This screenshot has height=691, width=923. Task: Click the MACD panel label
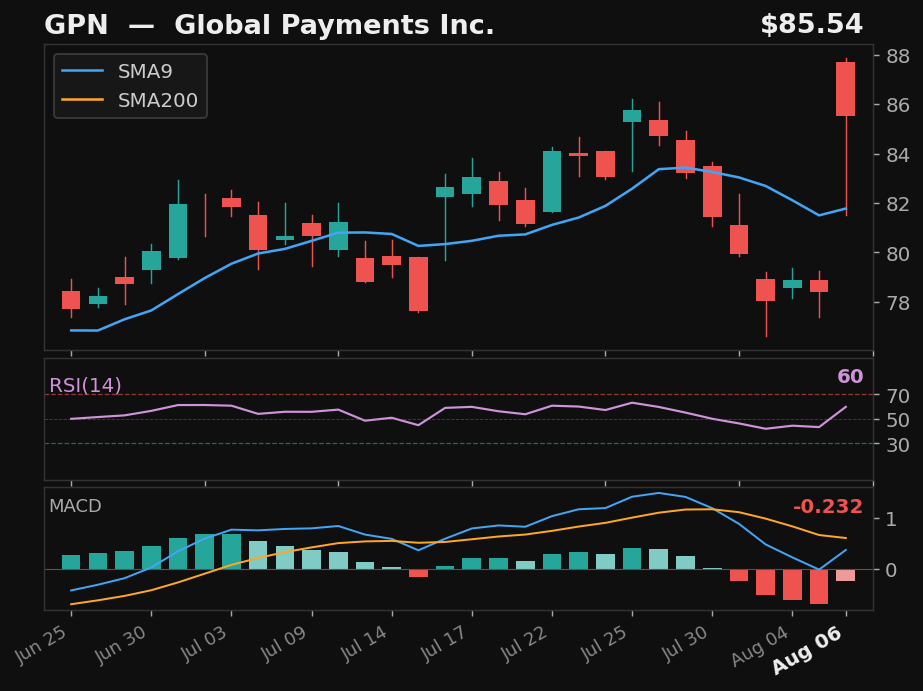coord(75,506)
